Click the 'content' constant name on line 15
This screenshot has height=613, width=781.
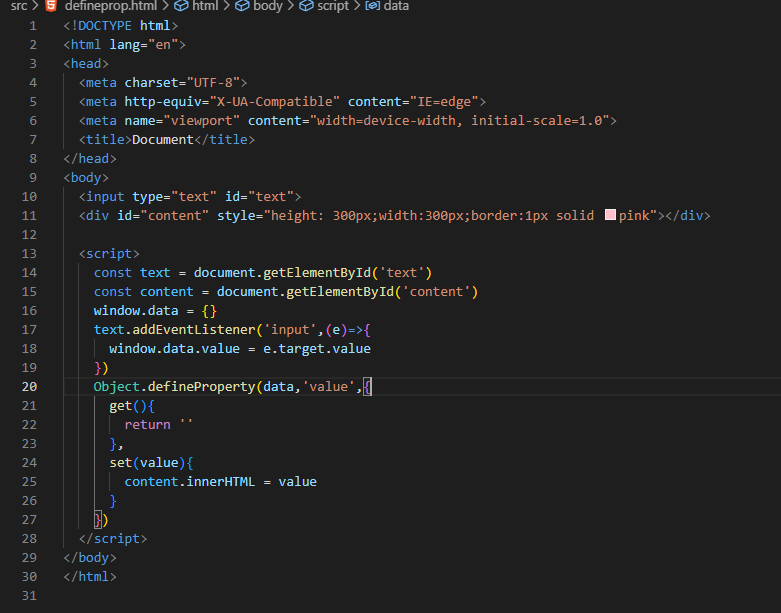pyautogui.click(x=166, y=292)
